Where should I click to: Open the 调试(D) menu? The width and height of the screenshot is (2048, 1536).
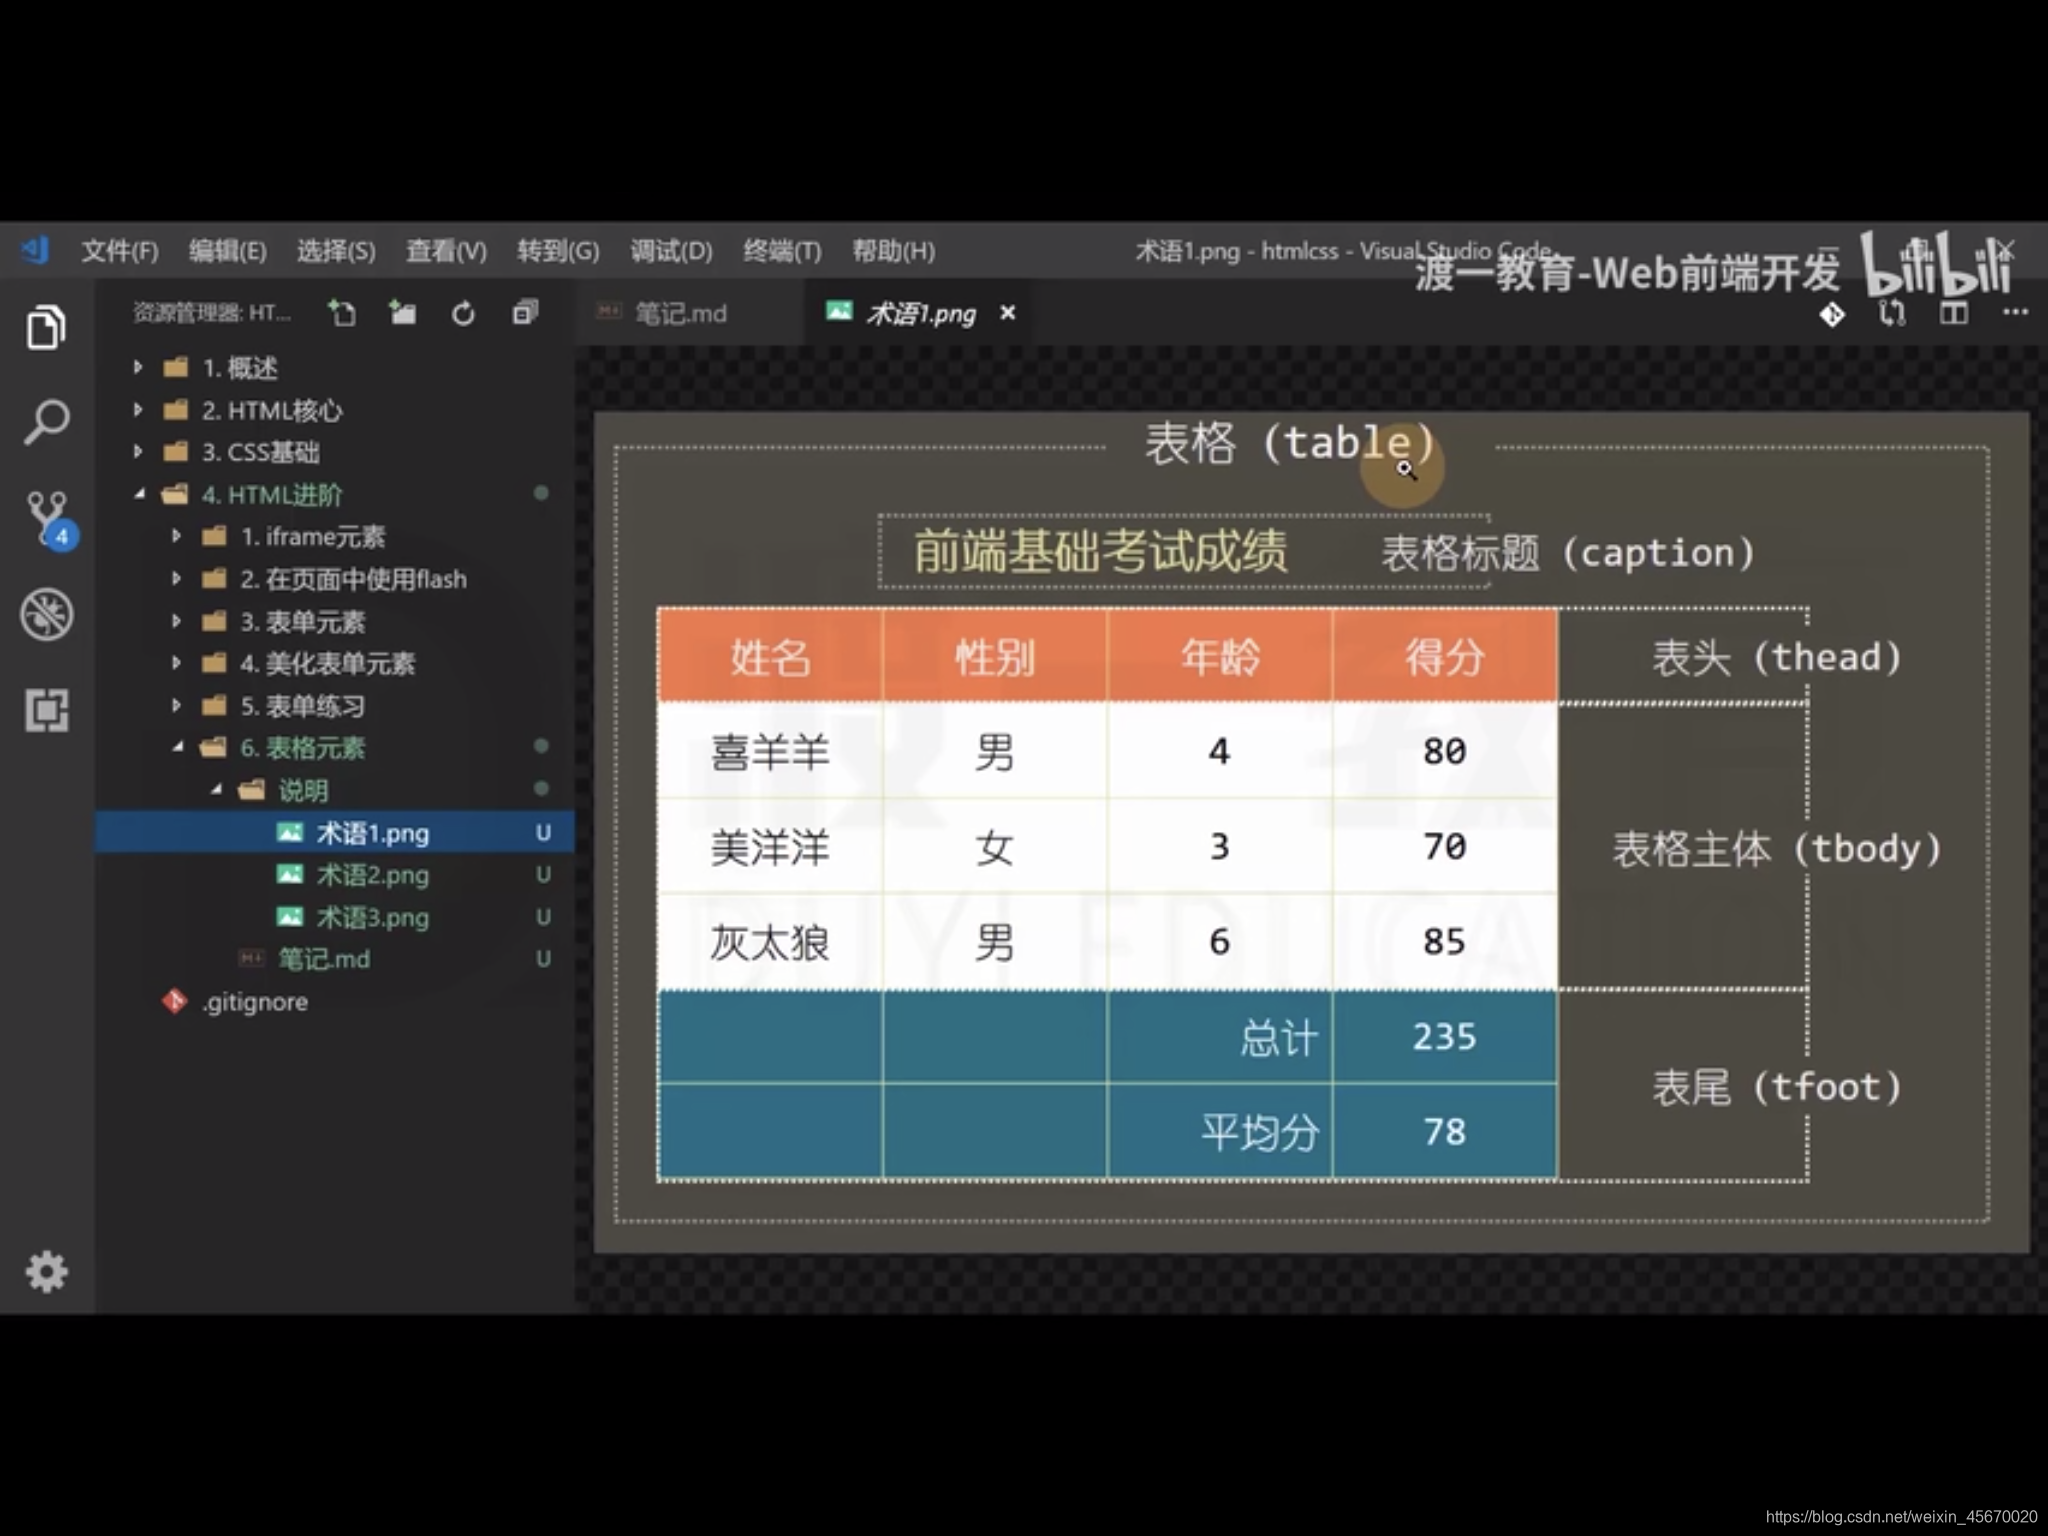[671, 251]
